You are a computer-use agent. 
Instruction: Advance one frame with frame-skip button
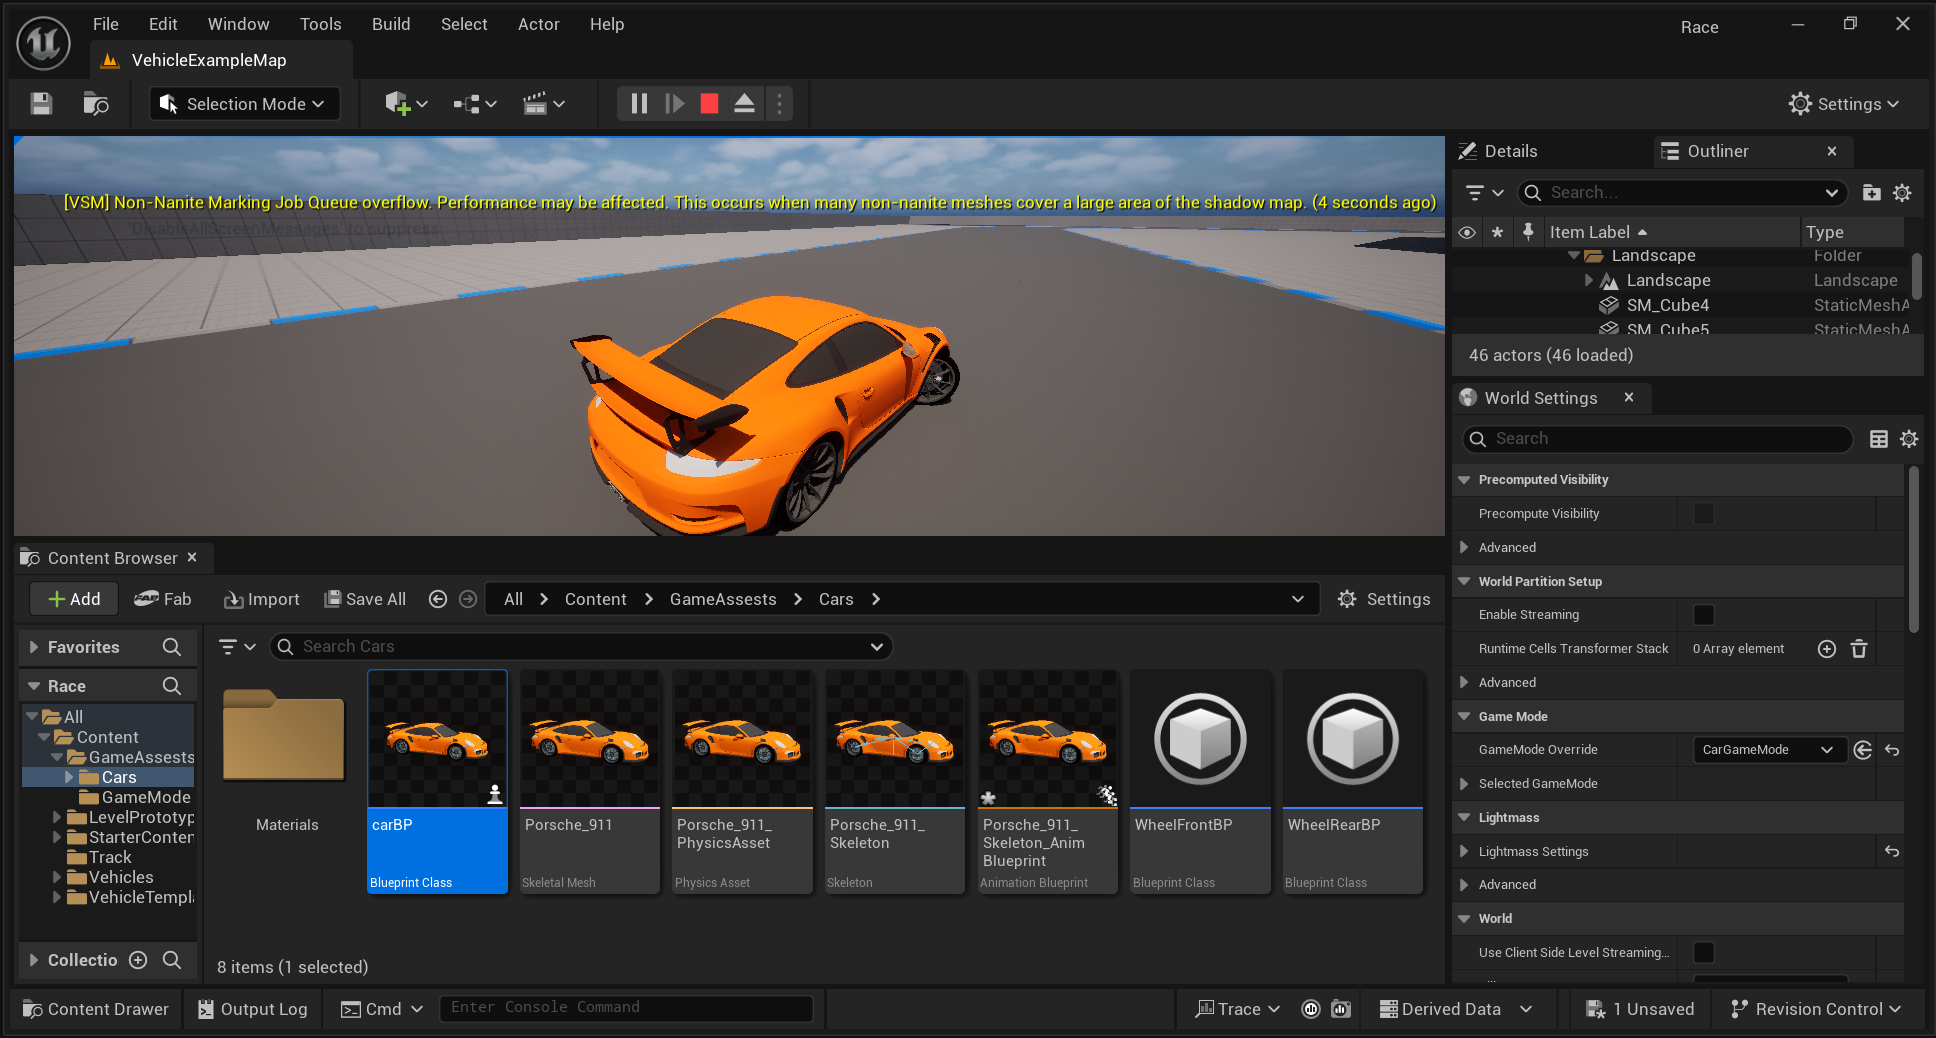(675, 104)
